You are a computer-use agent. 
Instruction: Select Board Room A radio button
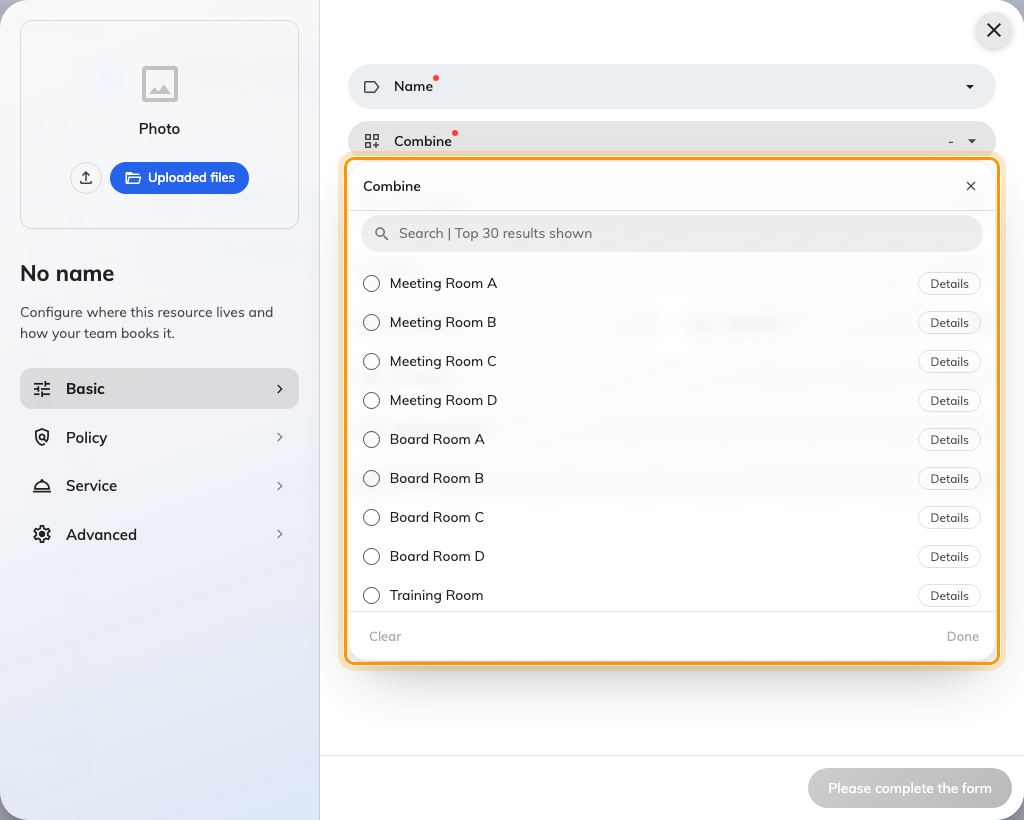click(x=372, y=439)
